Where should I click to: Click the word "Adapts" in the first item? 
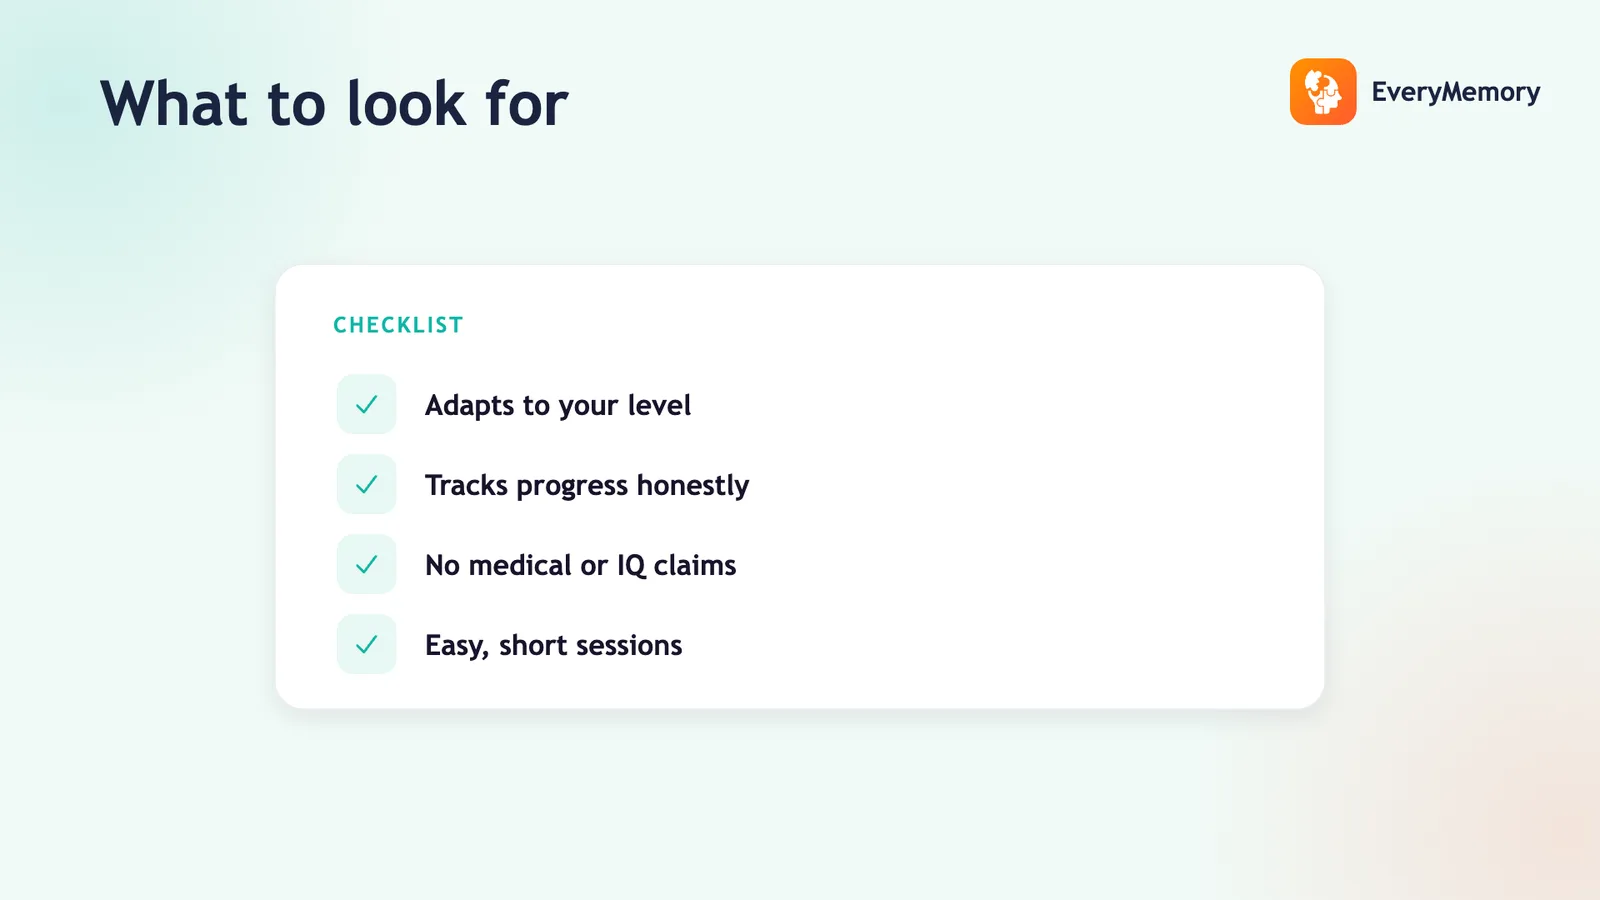coord(469,406)
